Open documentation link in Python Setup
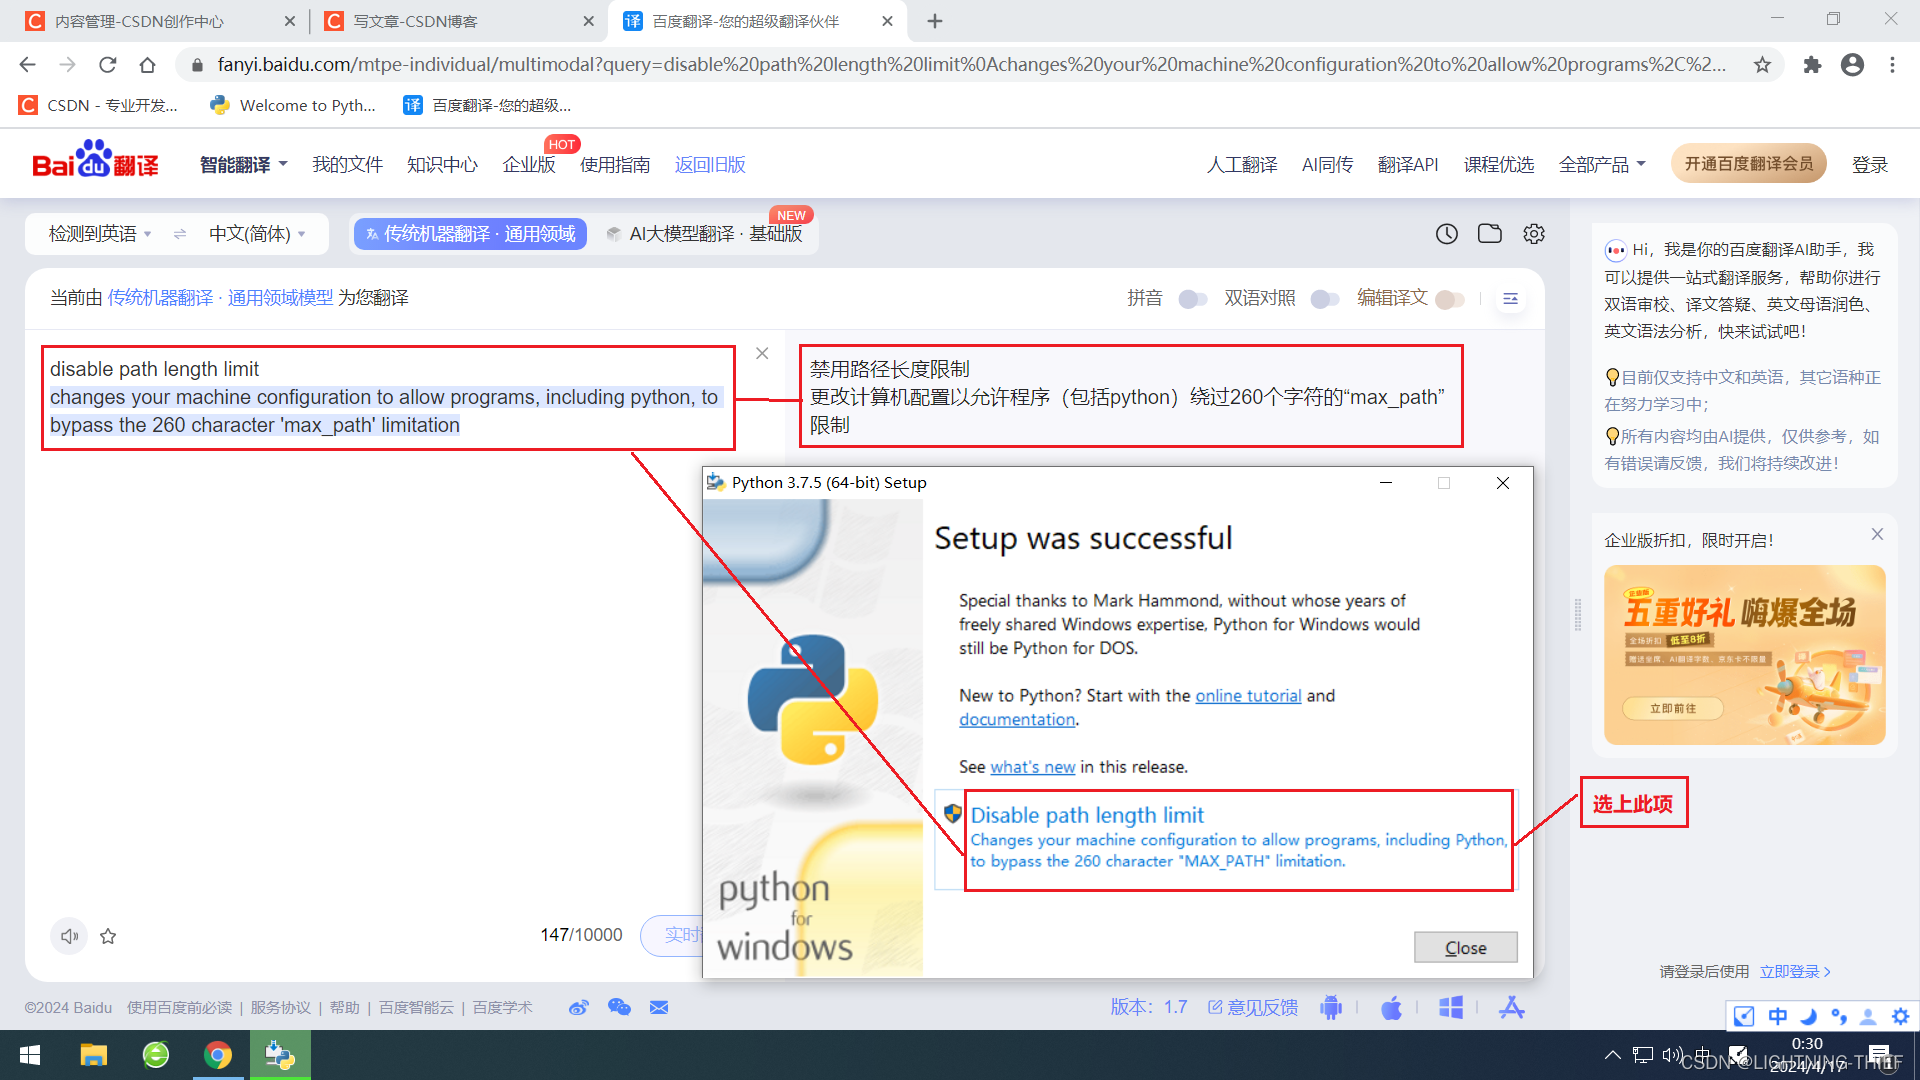1920x1080 pixels. pos(1017,719)
